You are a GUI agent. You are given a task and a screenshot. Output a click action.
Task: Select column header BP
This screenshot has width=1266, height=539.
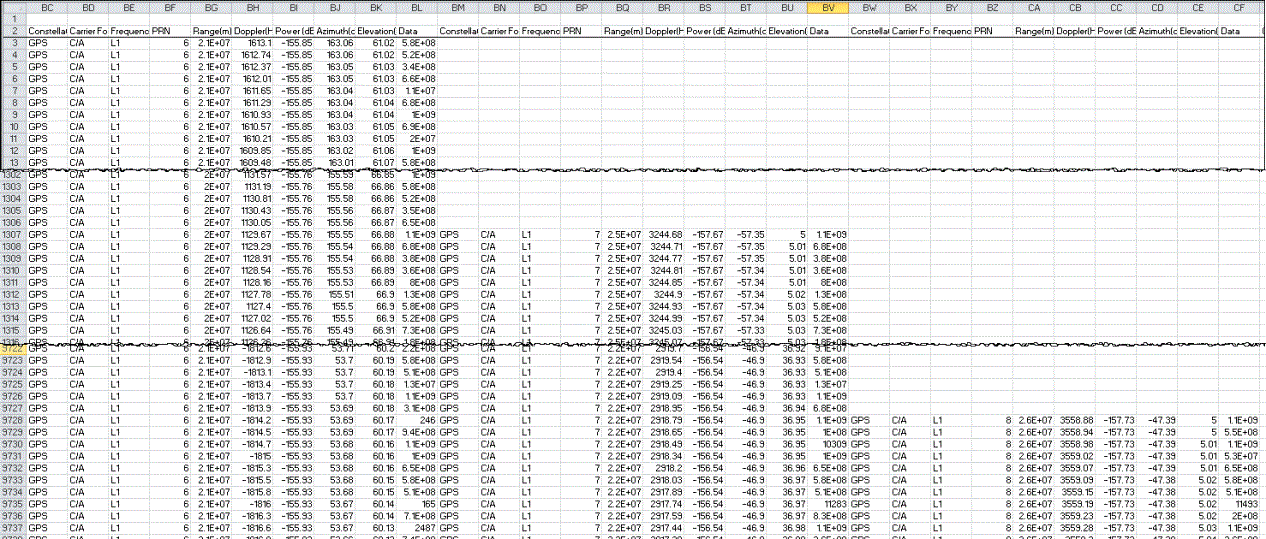tap(580, 7)
